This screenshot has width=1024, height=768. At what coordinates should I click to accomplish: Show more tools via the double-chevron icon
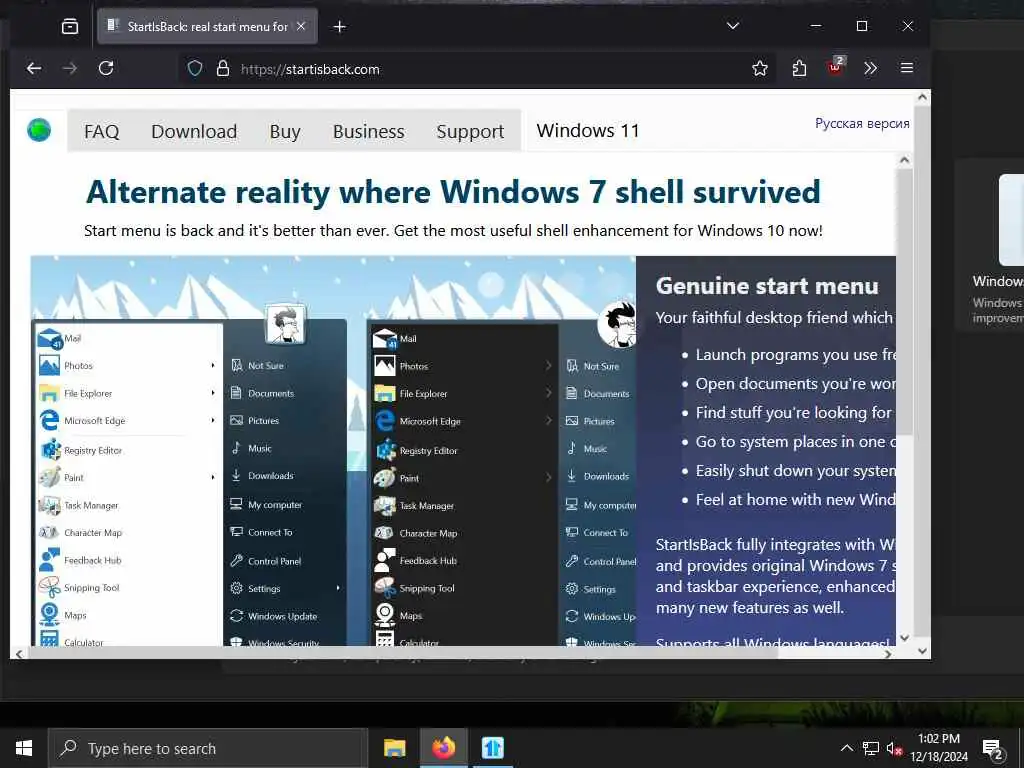pos(871,69)
